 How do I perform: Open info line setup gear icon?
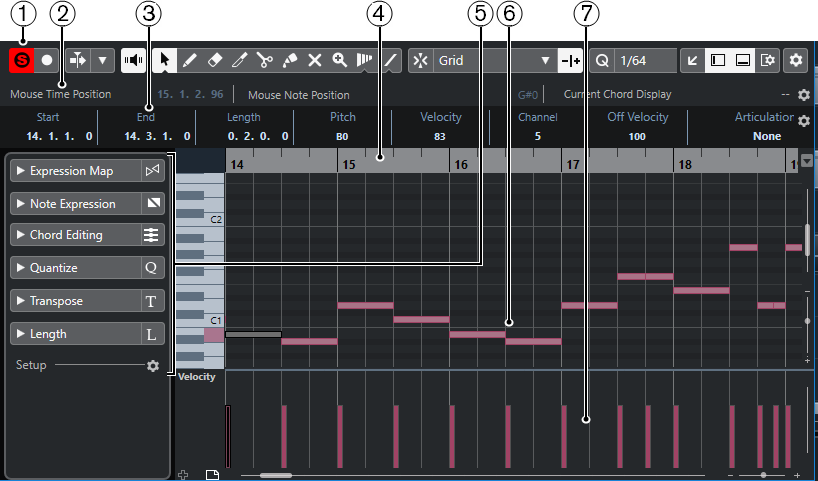pyautogui.click(x=804, y=121)
